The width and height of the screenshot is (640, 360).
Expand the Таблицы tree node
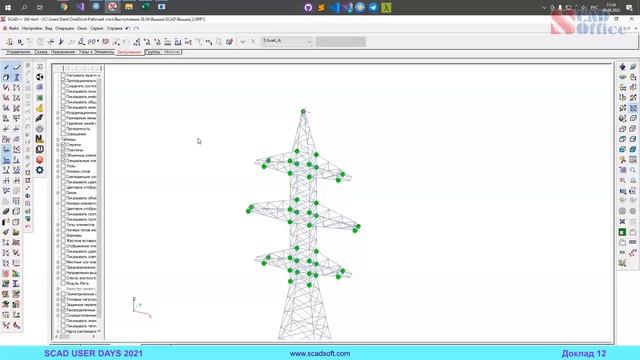[58, 139]
